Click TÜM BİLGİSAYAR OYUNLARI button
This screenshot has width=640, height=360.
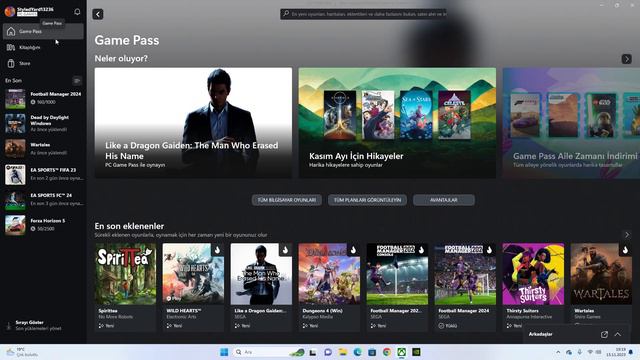[x=287, y=200]
